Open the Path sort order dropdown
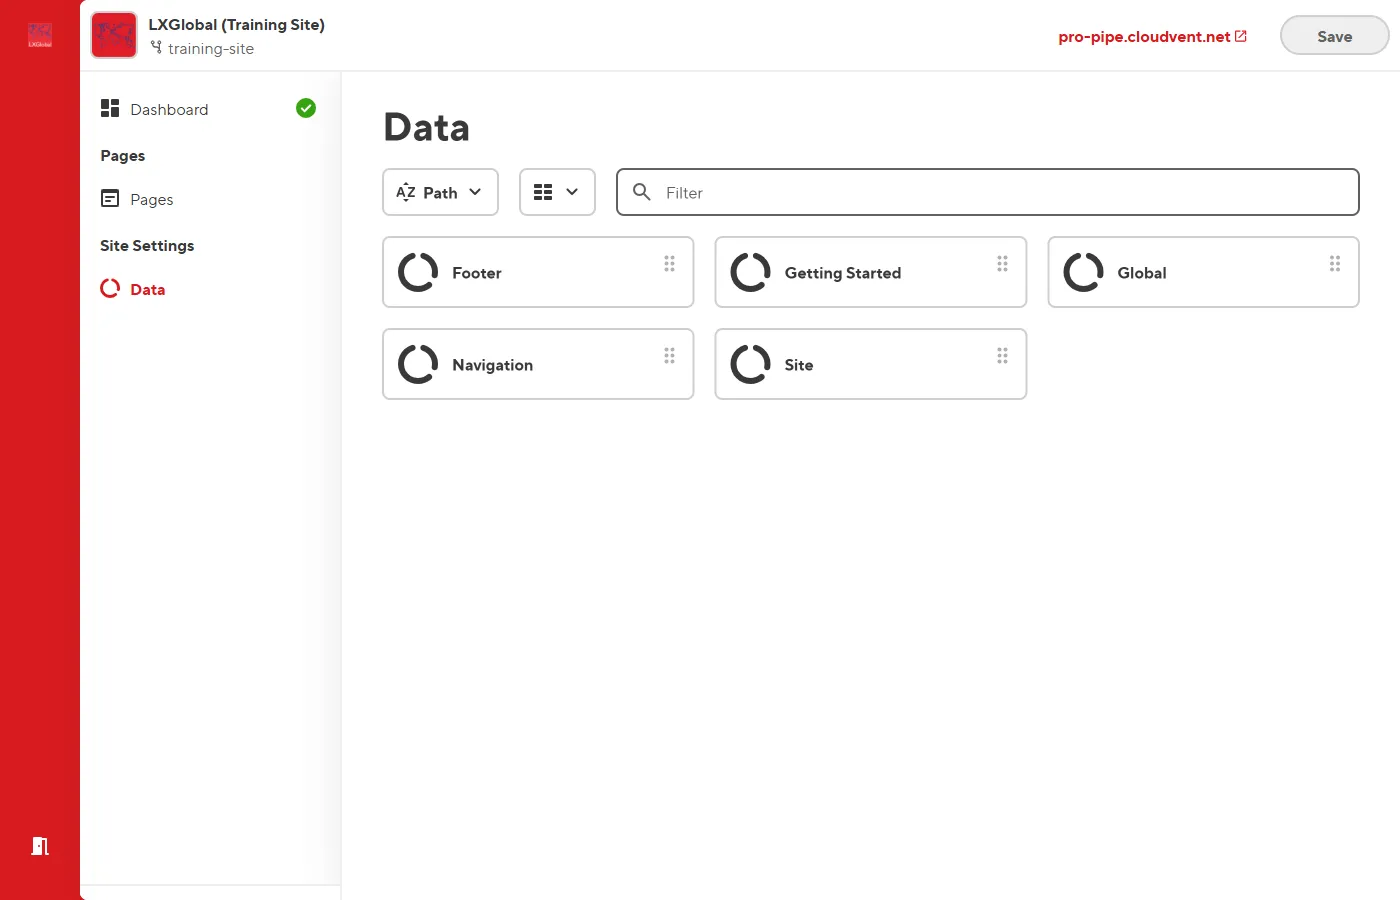Screen dimensions: 1400x900 point(440,192)
